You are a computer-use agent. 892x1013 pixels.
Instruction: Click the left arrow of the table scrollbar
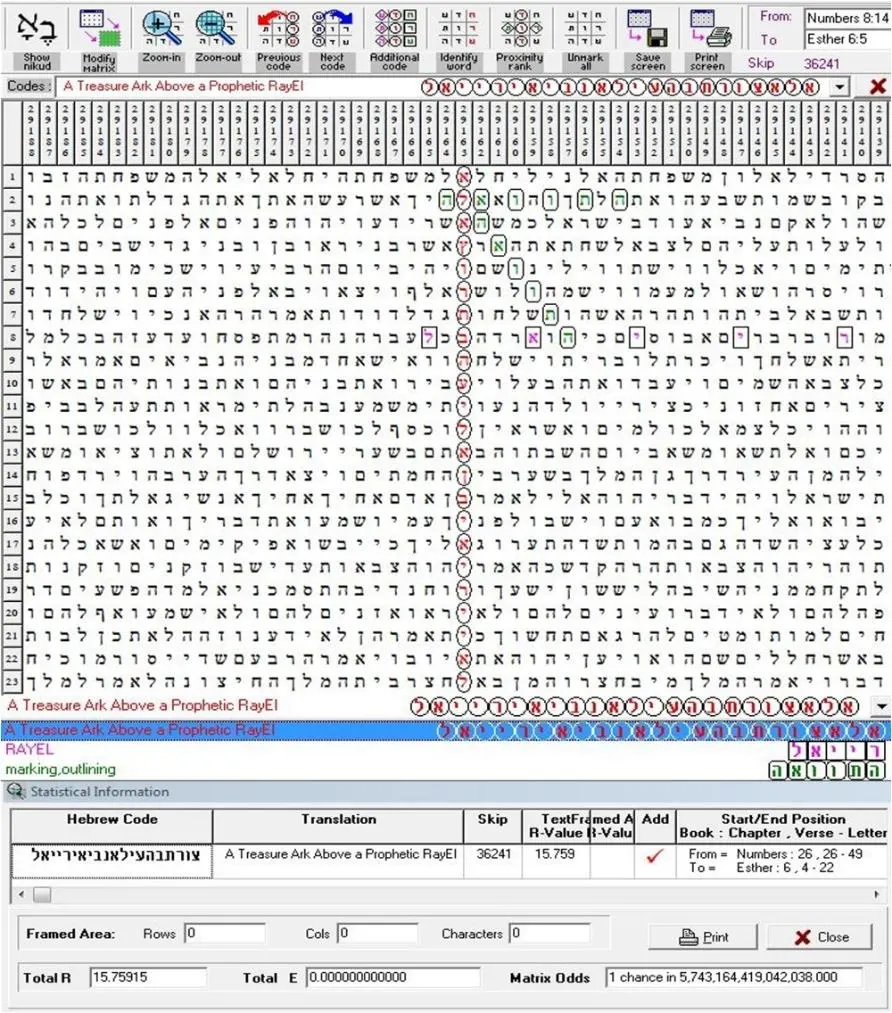click(22, 895)
